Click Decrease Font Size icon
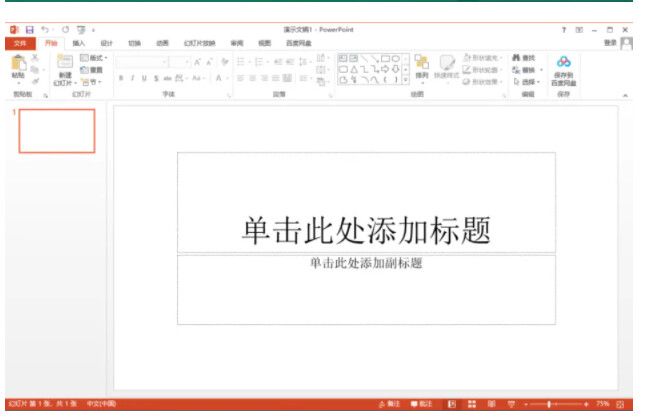 209,62
